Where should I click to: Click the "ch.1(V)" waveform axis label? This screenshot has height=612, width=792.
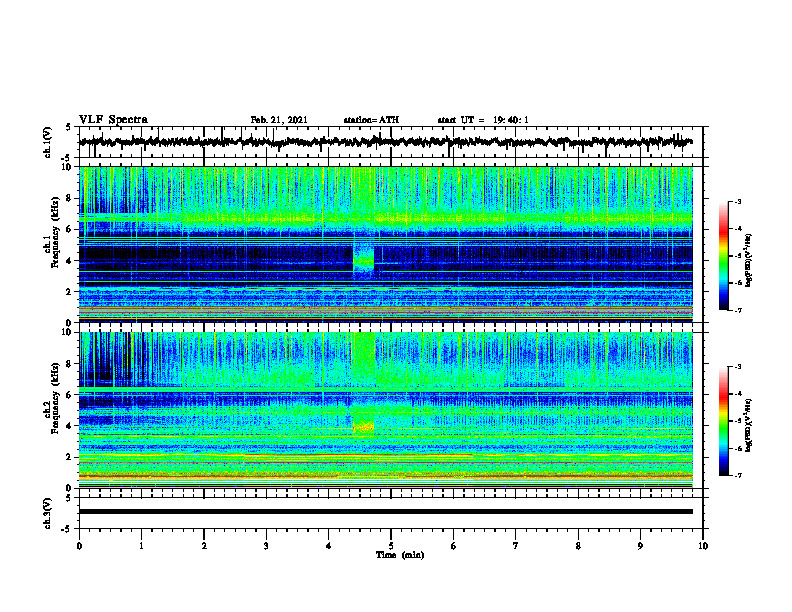[x=48, y=142]
